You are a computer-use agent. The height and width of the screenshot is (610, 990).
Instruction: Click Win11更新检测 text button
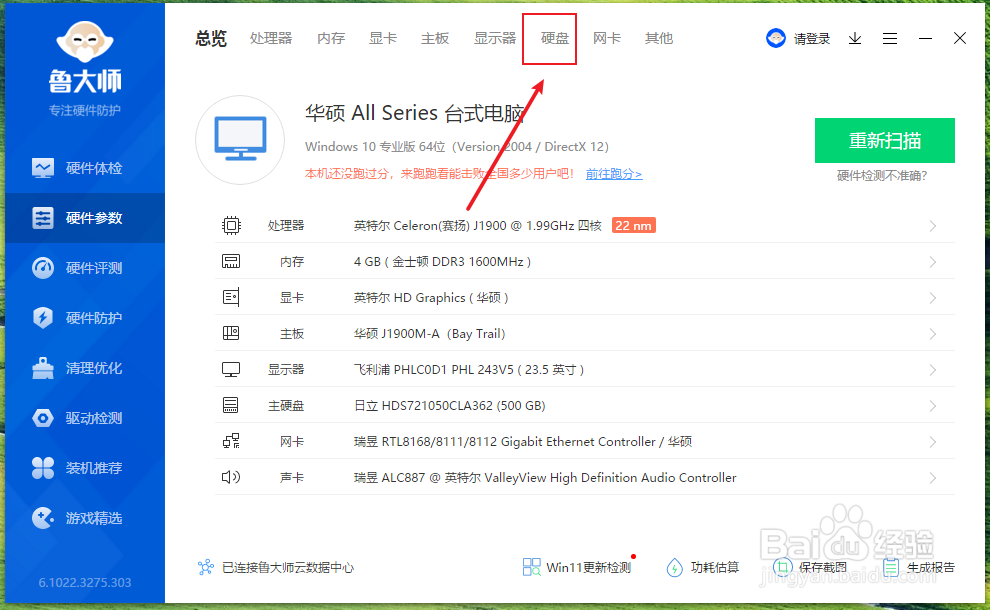click(588, 567)
